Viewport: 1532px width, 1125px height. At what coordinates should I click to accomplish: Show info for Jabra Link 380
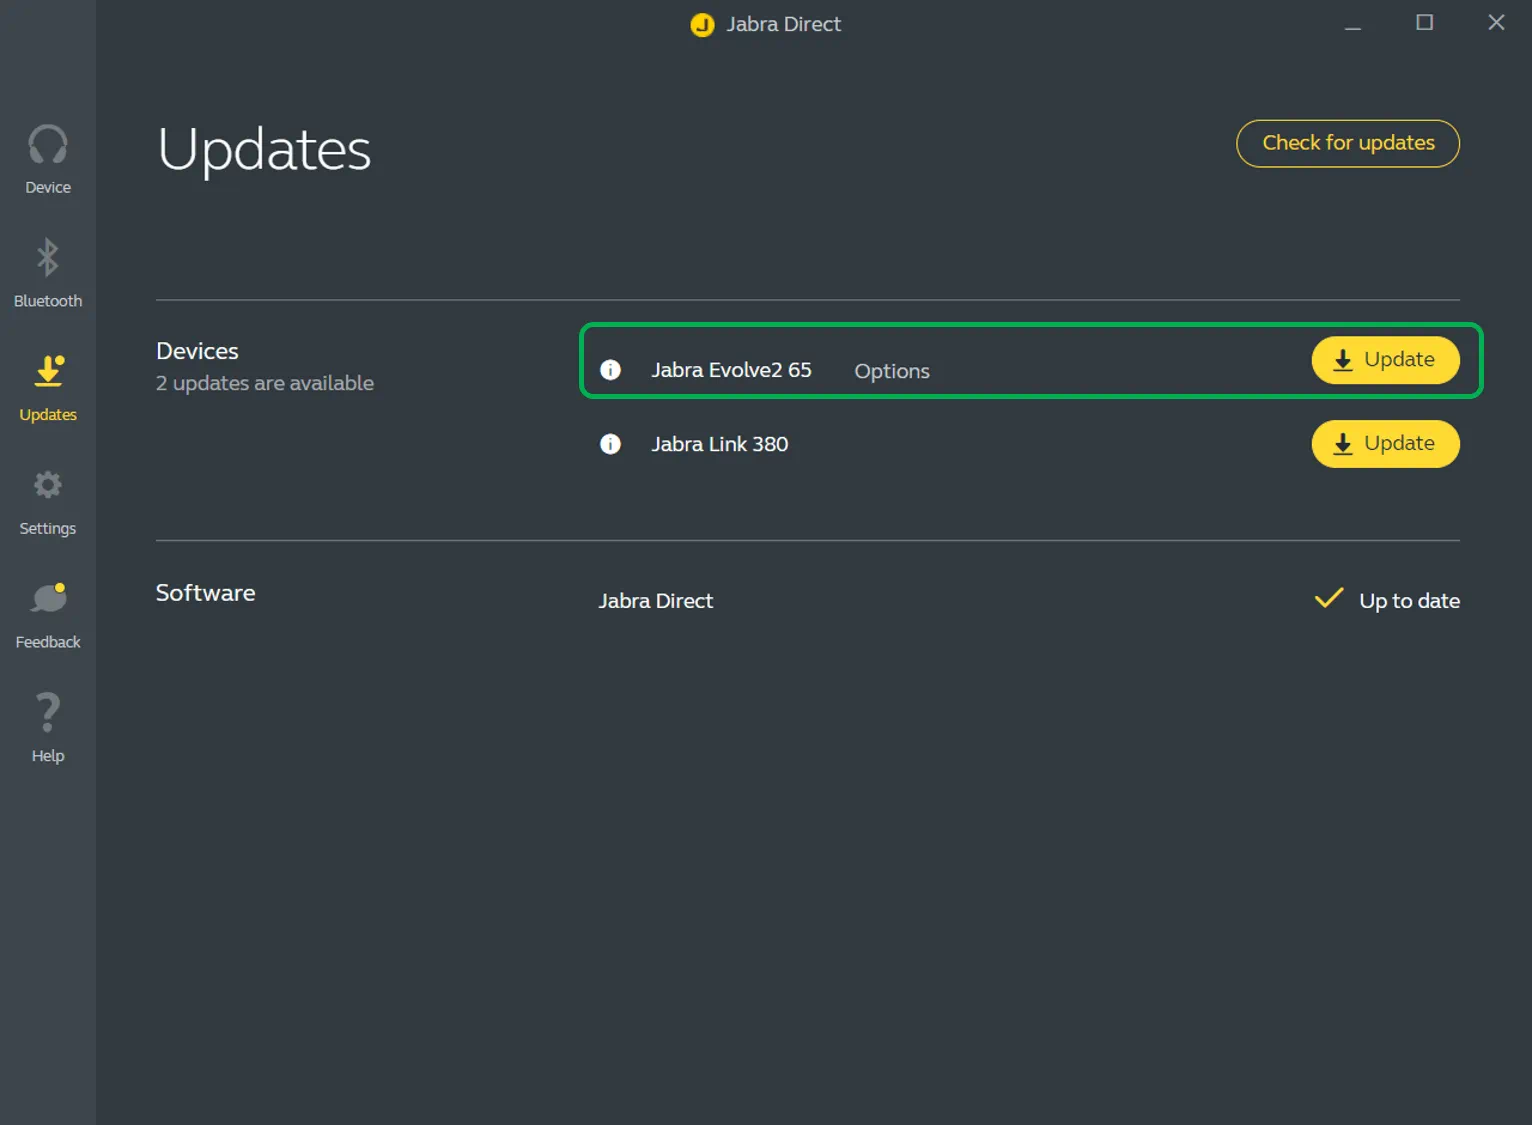(610, 444)
